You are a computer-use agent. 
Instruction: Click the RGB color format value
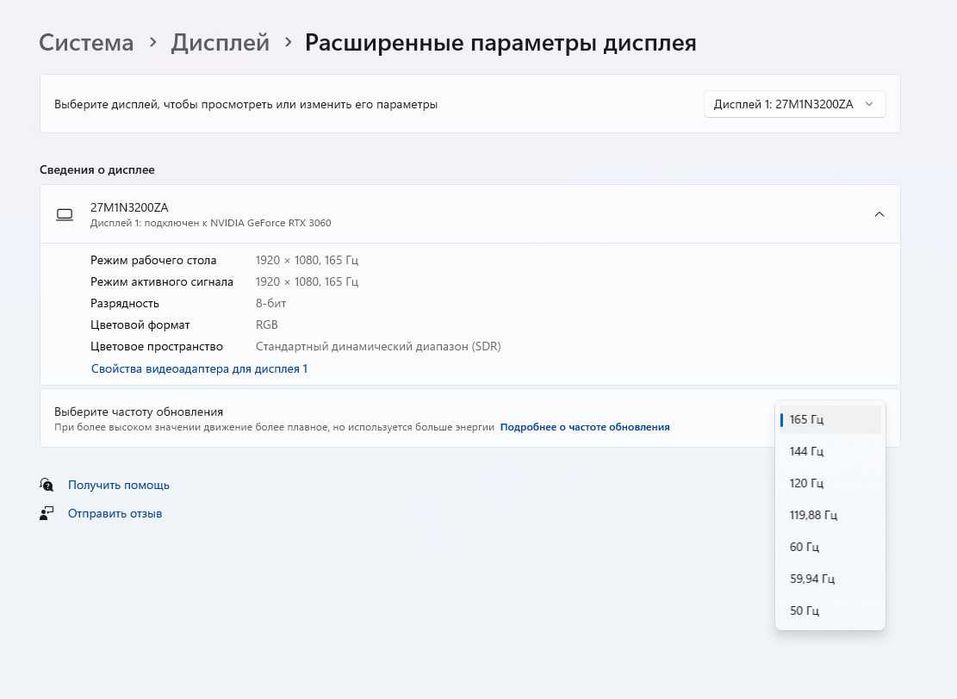[267, 325]
